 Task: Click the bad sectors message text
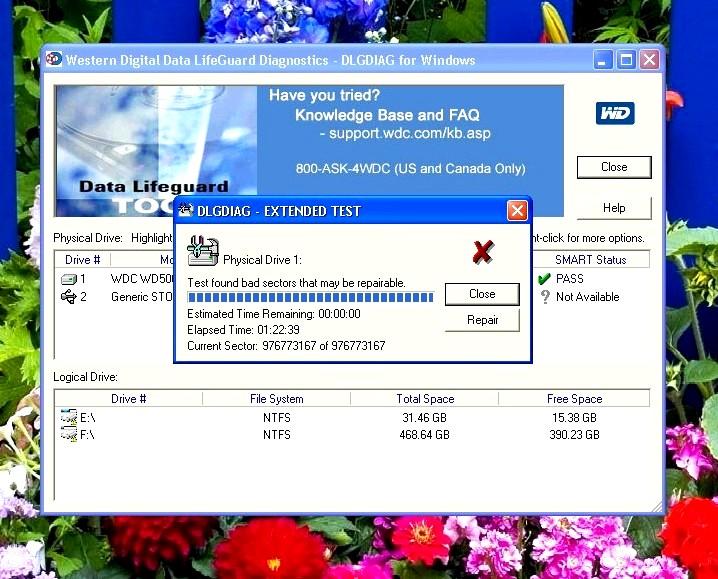[296, 283]
